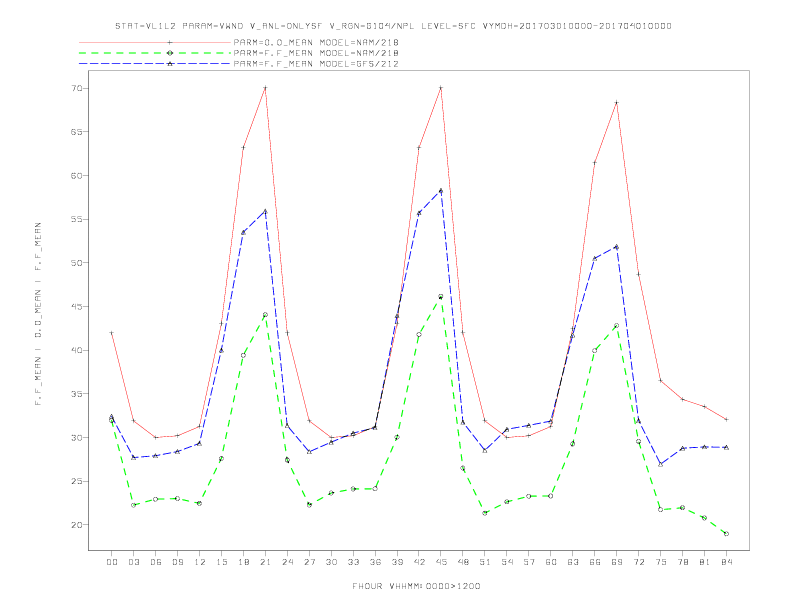The height and width of the screenshot is (612, 792).
Task: Click the x-axis title FHOUR VHHMM=0000>1200
Action: click(x=416, y=586)
